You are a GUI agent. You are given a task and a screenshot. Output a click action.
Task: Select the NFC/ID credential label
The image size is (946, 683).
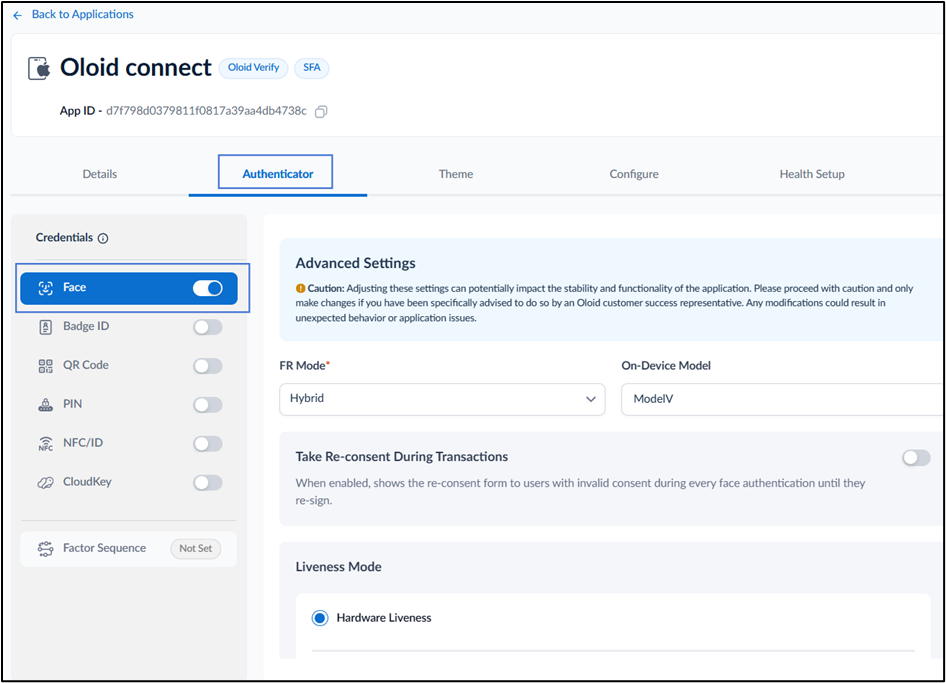point(83,443)
